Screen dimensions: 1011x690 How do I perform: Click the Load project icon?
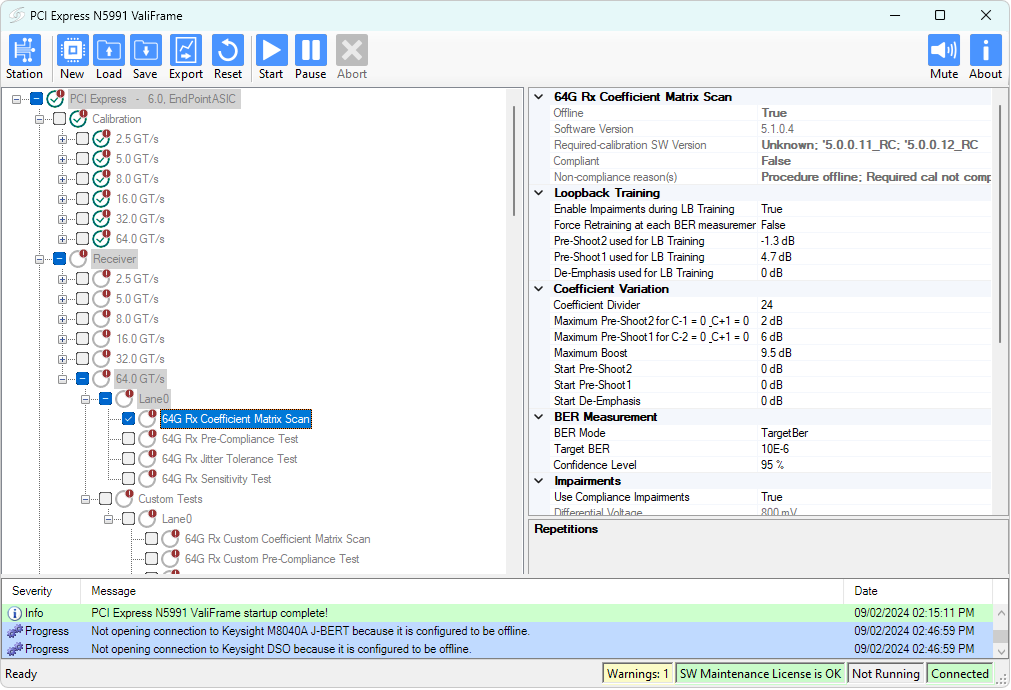pyautogui.click(x=109, y=51)
